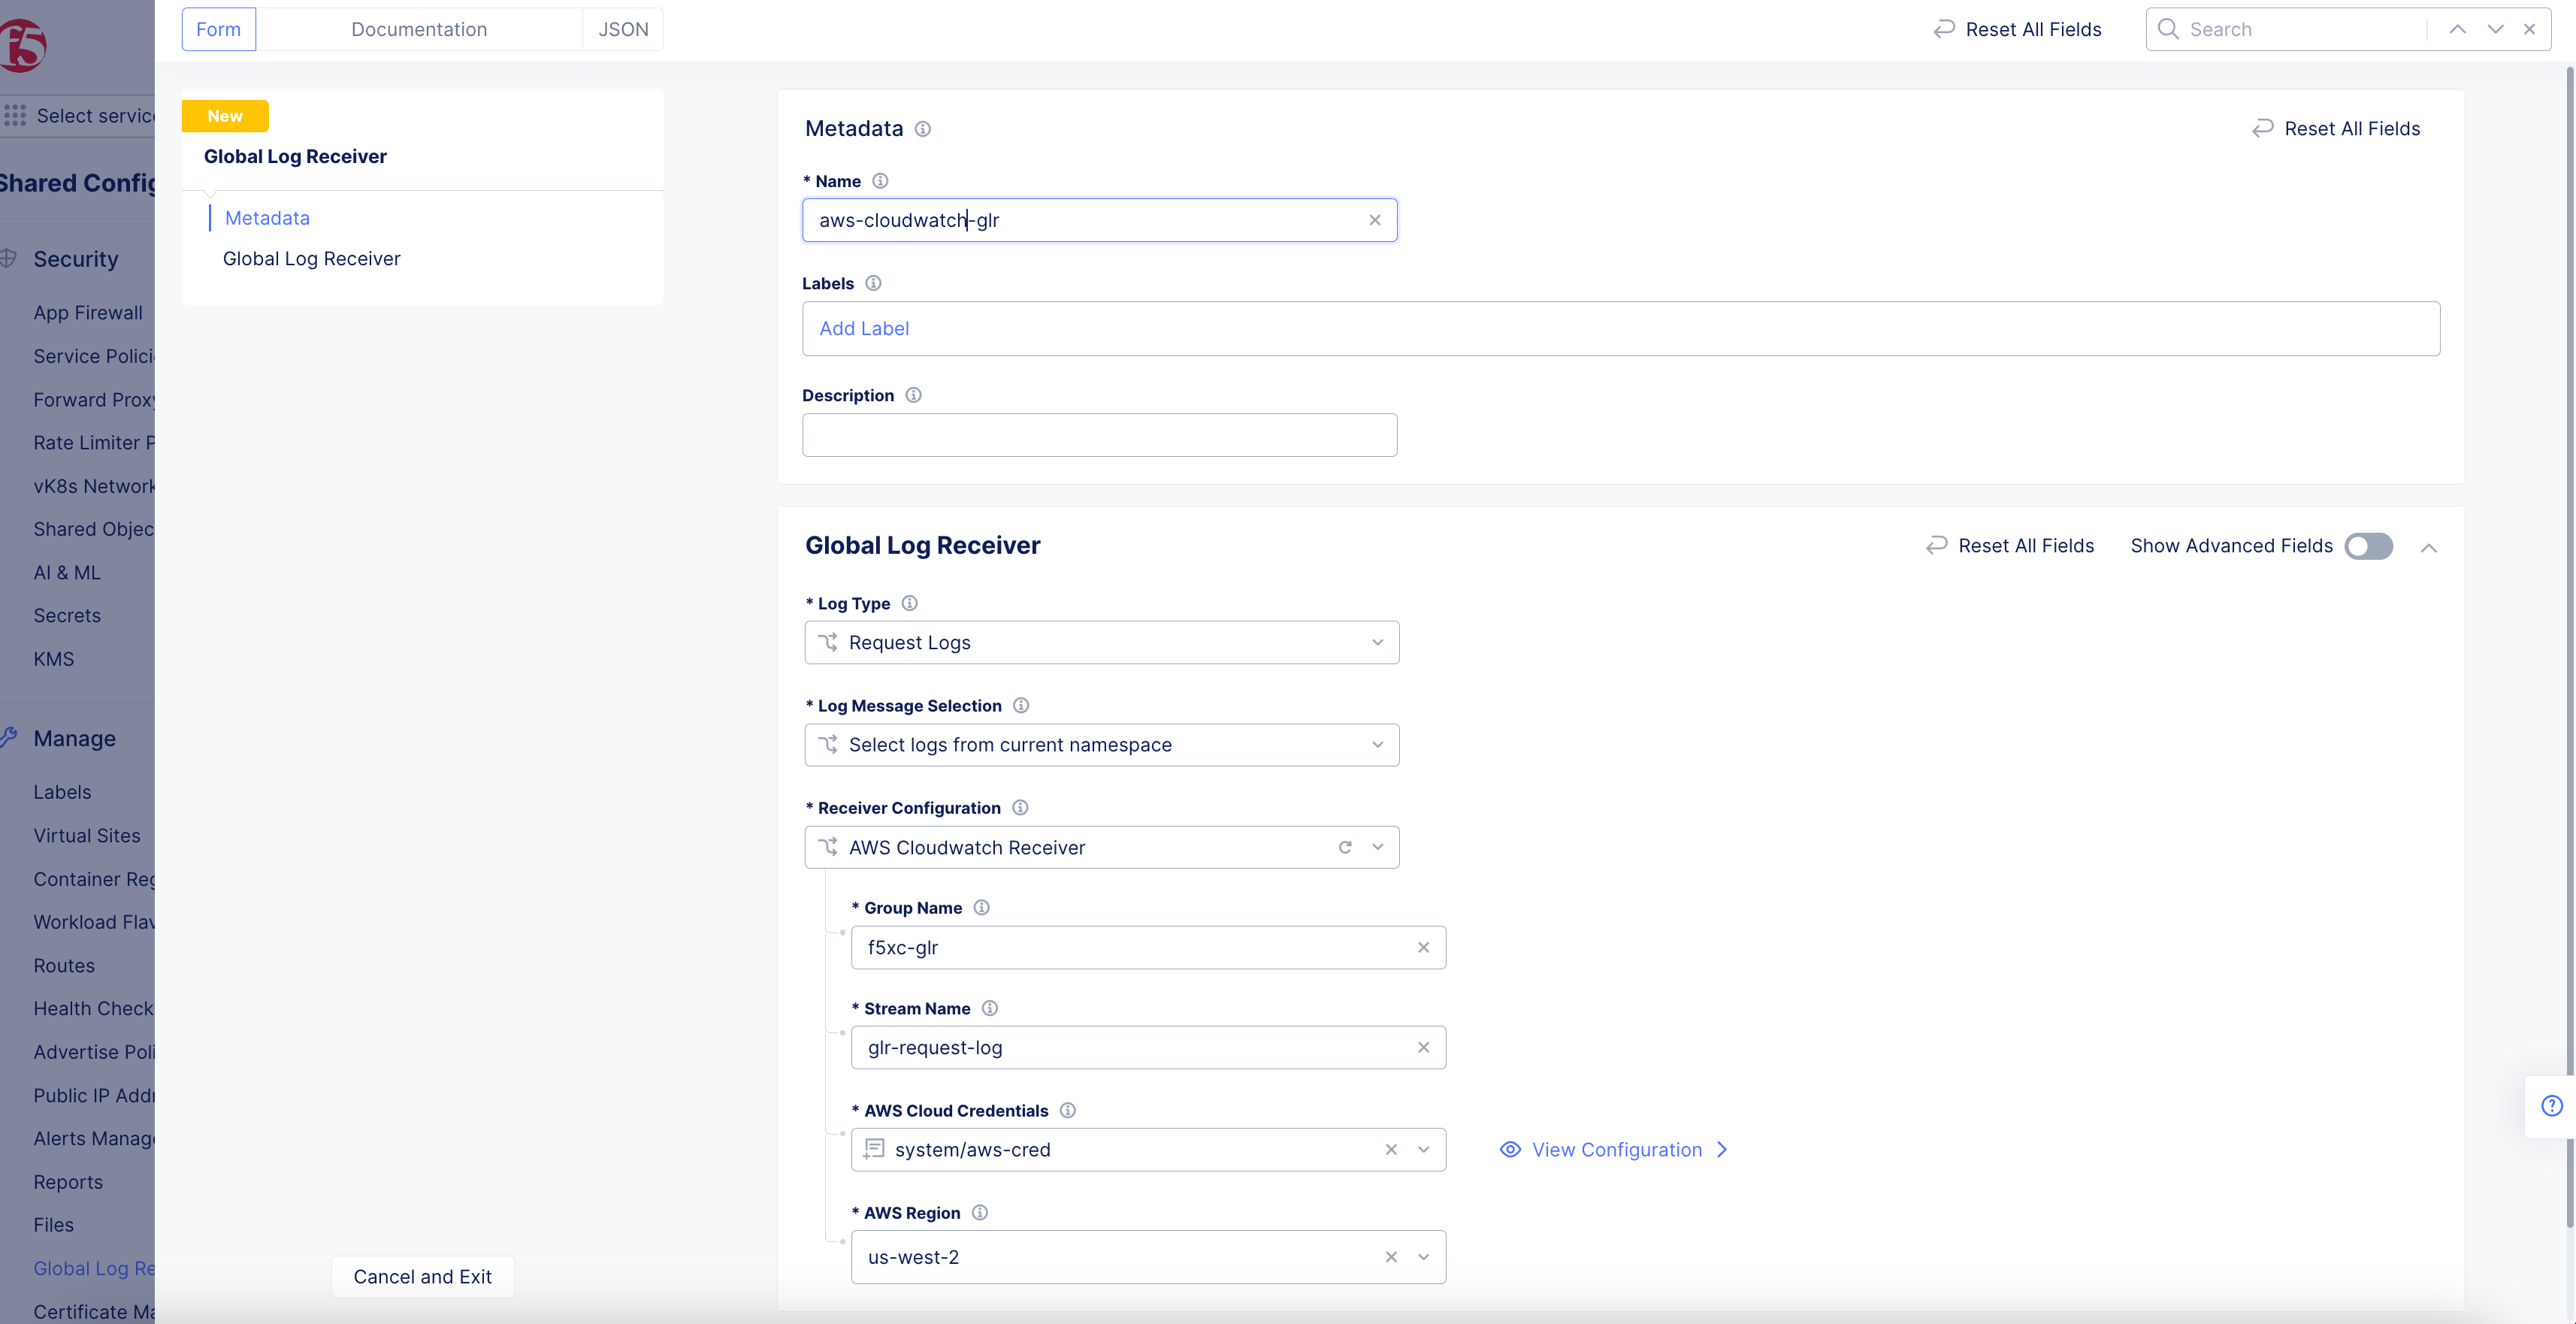Switch to the JSON tab

pos(622,29)
